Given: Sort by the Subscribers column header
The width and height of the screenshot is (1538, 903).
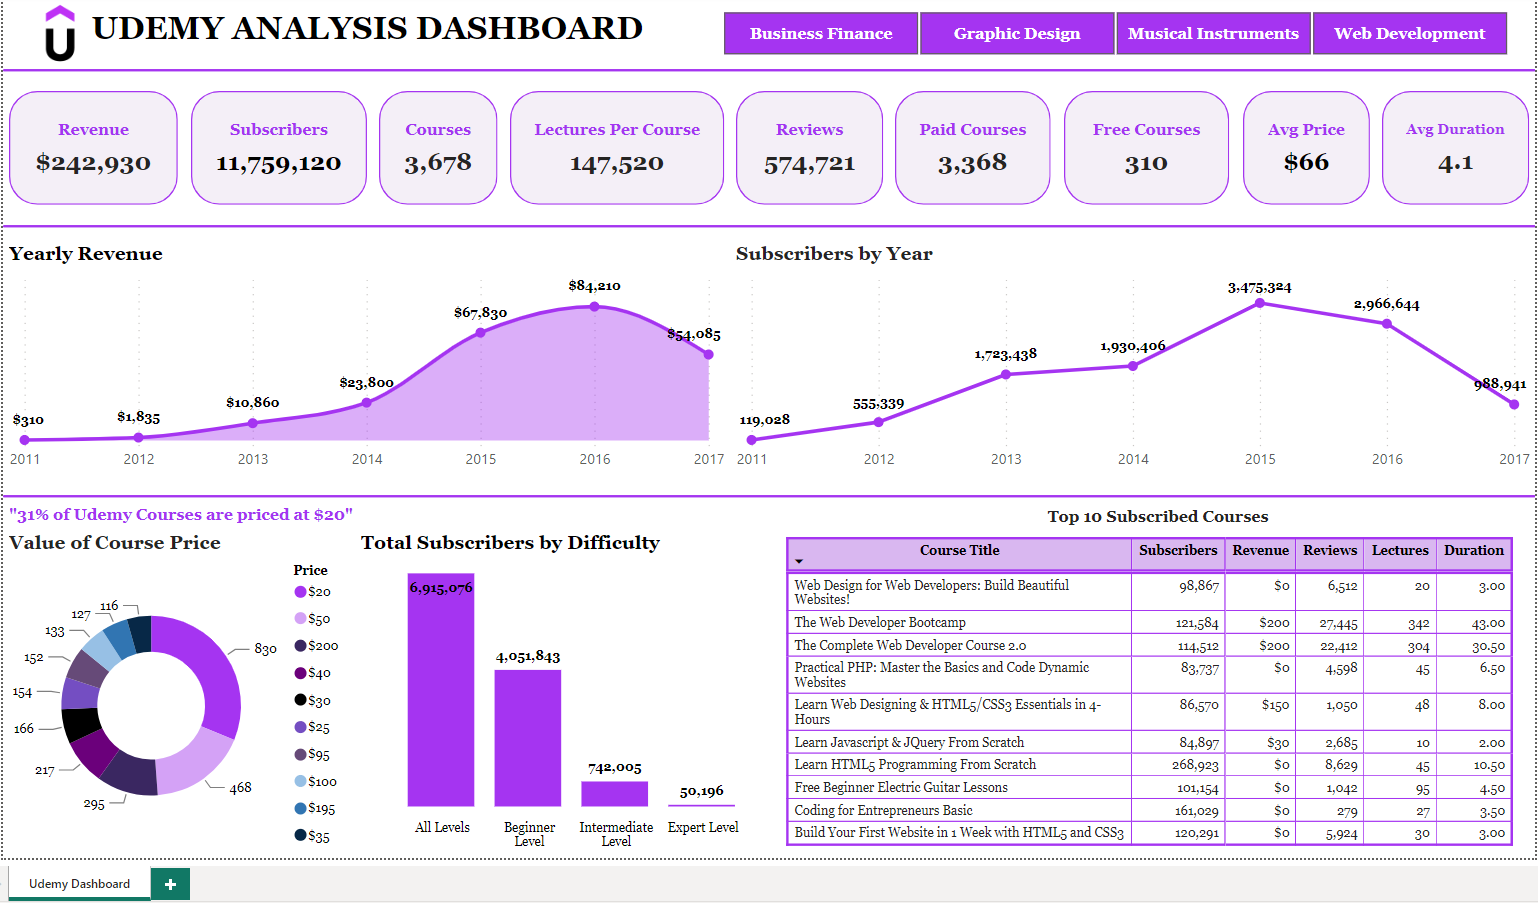Looking at the screenshot, I should 1178,551.
